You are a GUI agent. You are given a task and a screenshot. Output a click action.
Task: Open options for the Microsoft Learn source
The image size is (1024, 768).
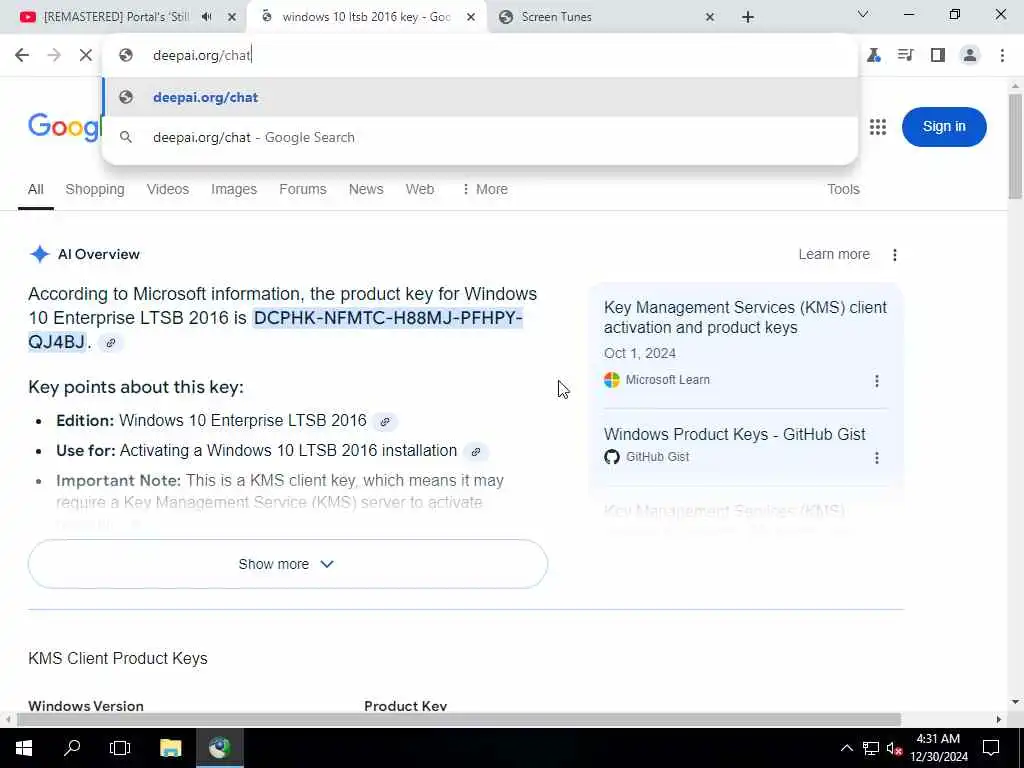point(876,381)
